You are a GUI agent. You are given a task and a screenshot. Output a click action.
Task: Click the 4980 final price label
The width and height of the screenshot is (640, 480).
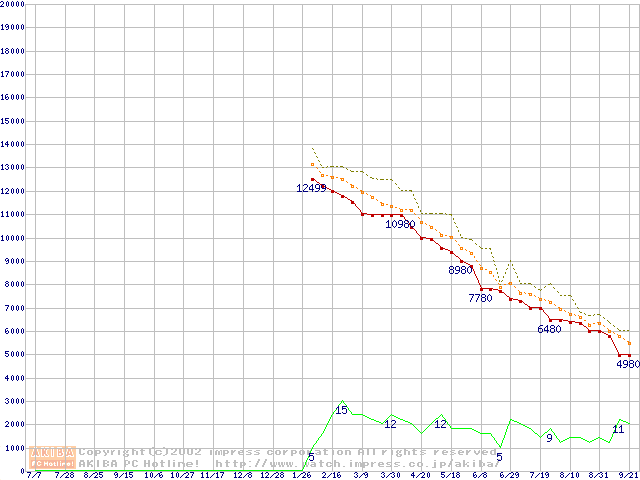pyautogui.click(x=627, y=364)
